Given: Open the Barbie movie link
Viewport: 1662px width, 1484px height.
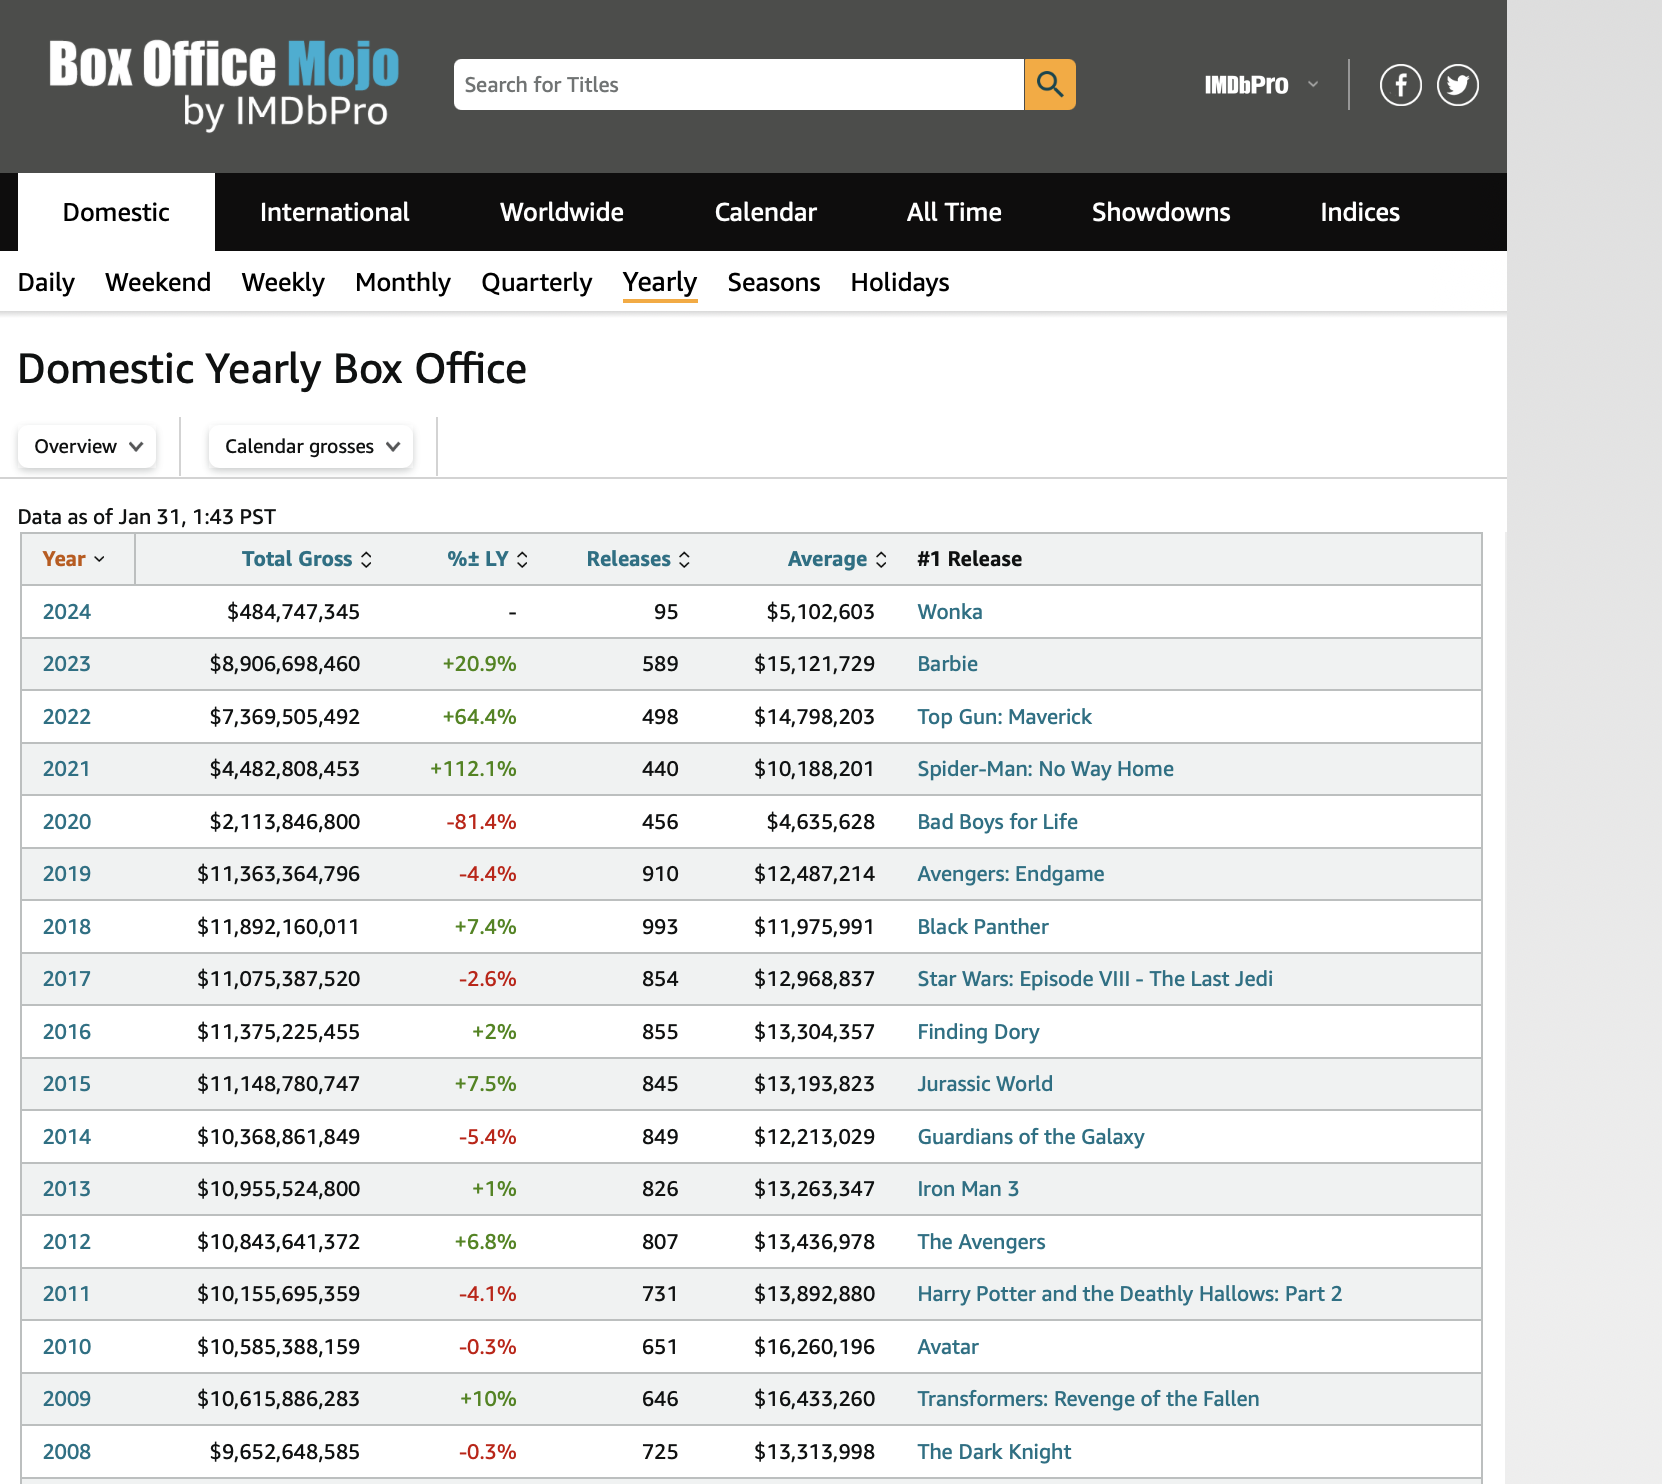Looking at the screenshot, I should [x=947, y=664].
